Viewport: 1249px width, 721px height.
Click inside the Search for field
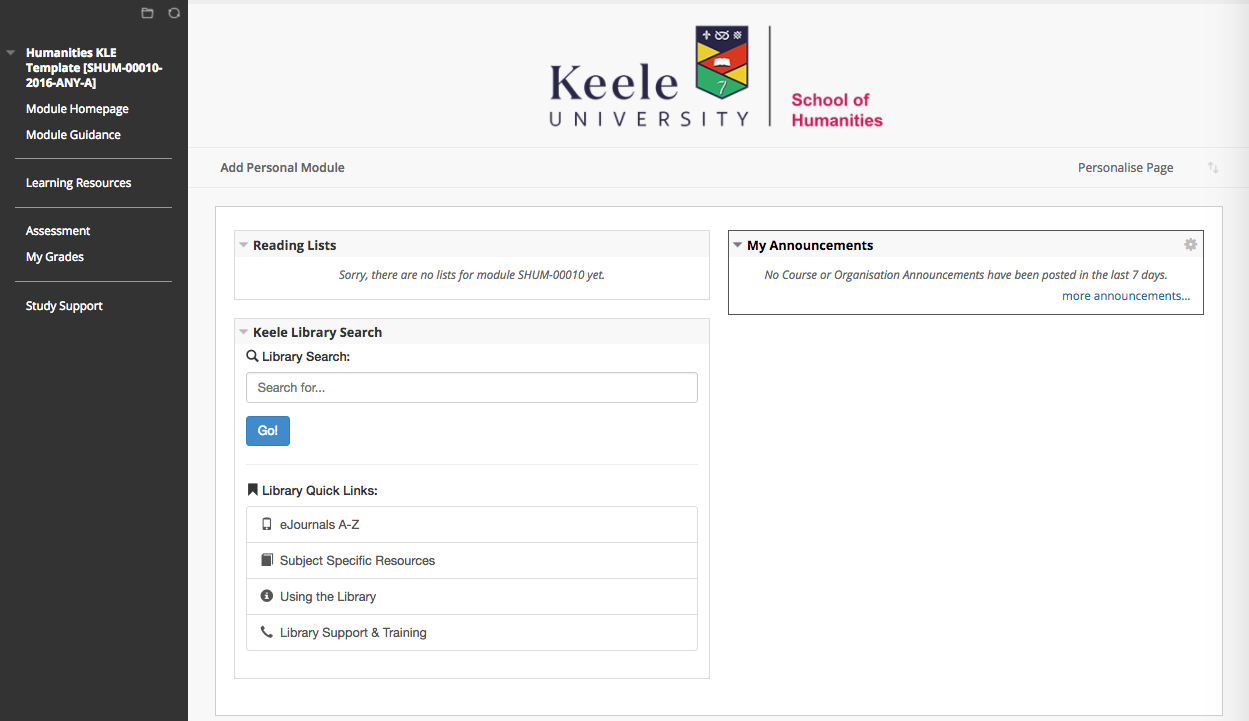pos(471,387)
